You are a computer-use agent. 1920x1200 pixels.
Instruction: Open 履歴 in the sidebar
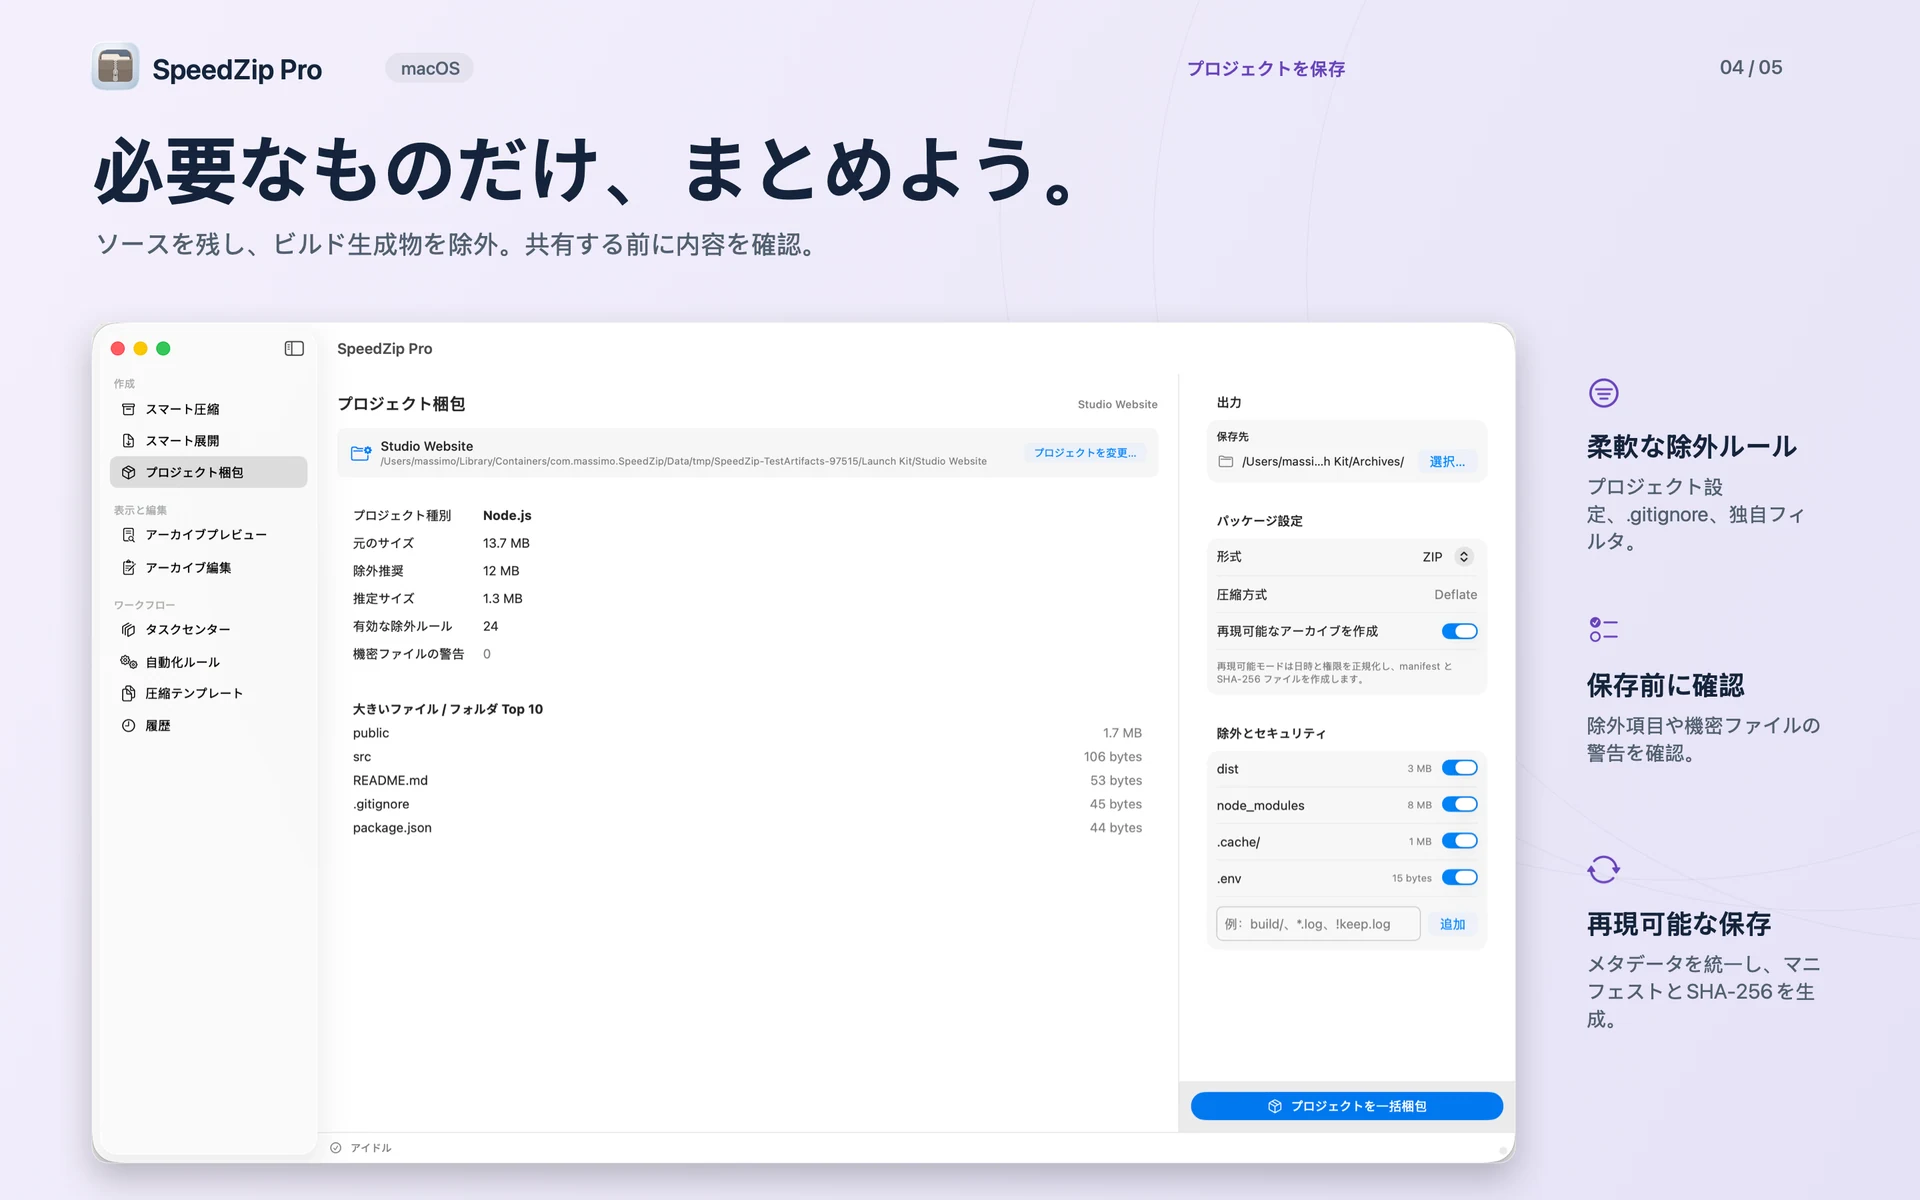click(x=208, y=726)
